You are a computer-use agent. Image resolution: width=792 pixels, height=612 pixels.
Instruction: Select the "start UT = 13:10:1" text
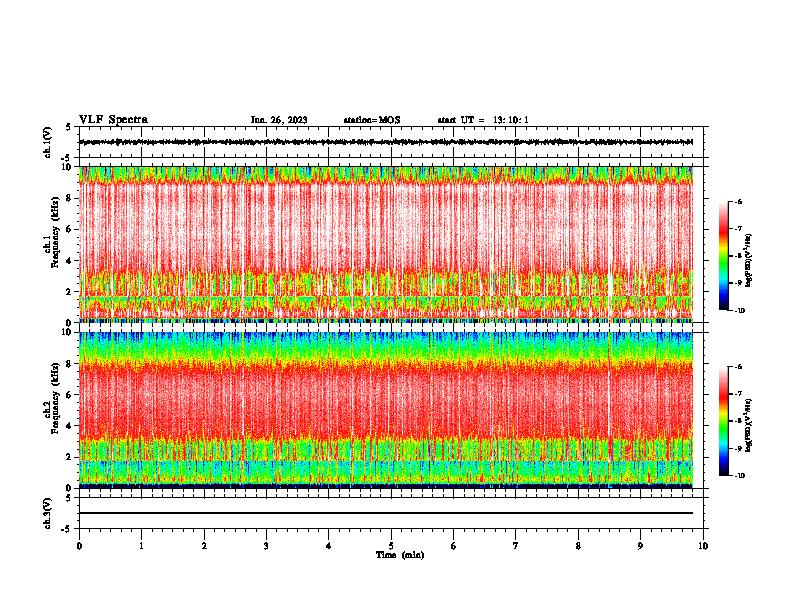click(483, 120)
